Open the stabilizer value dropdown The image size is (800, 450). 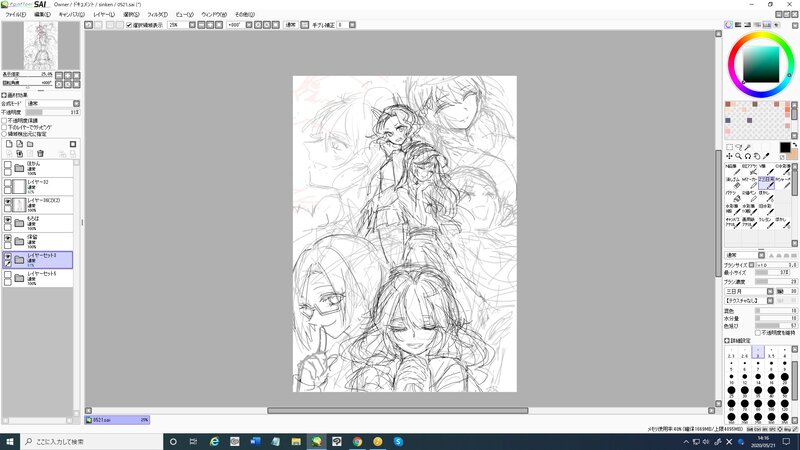pos(352,24)
